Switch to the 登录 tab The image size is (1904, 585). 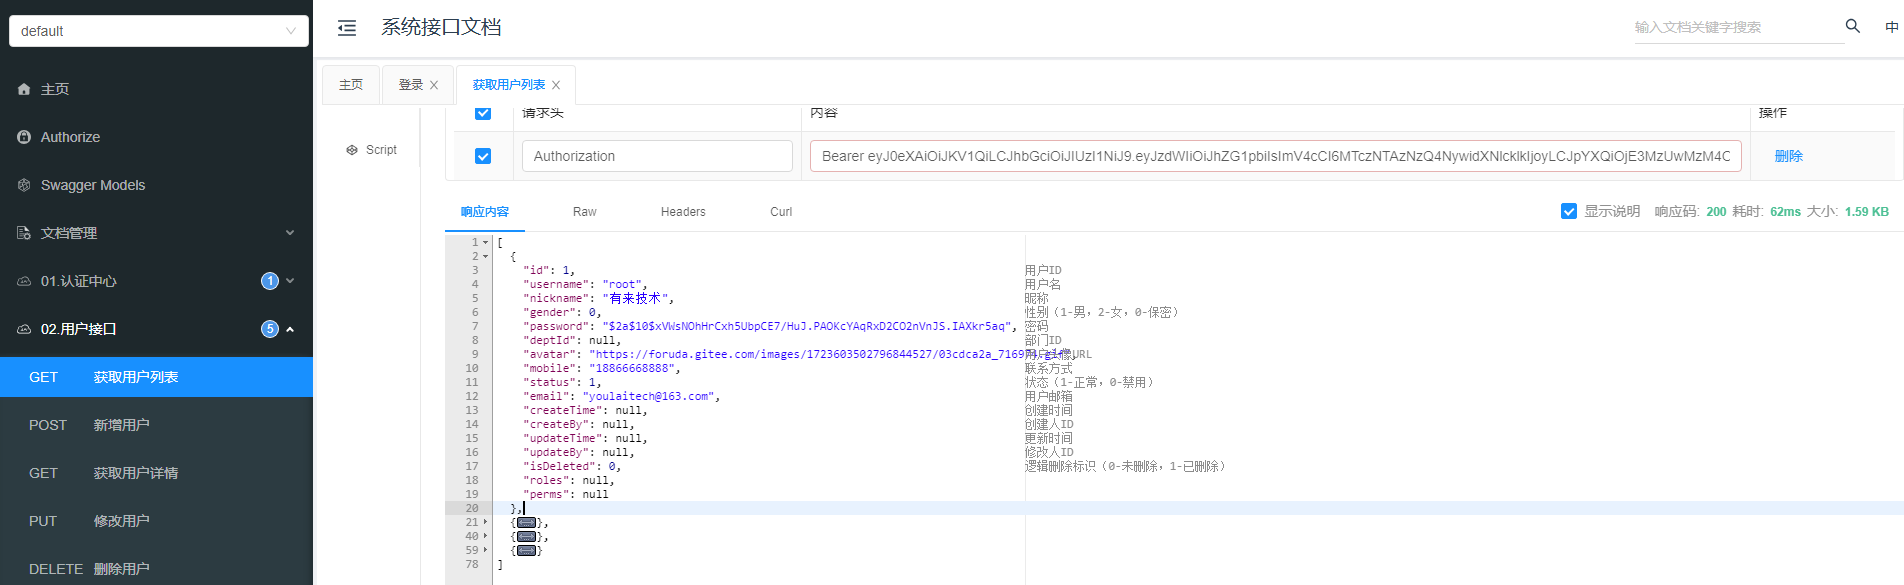[411, 85]
